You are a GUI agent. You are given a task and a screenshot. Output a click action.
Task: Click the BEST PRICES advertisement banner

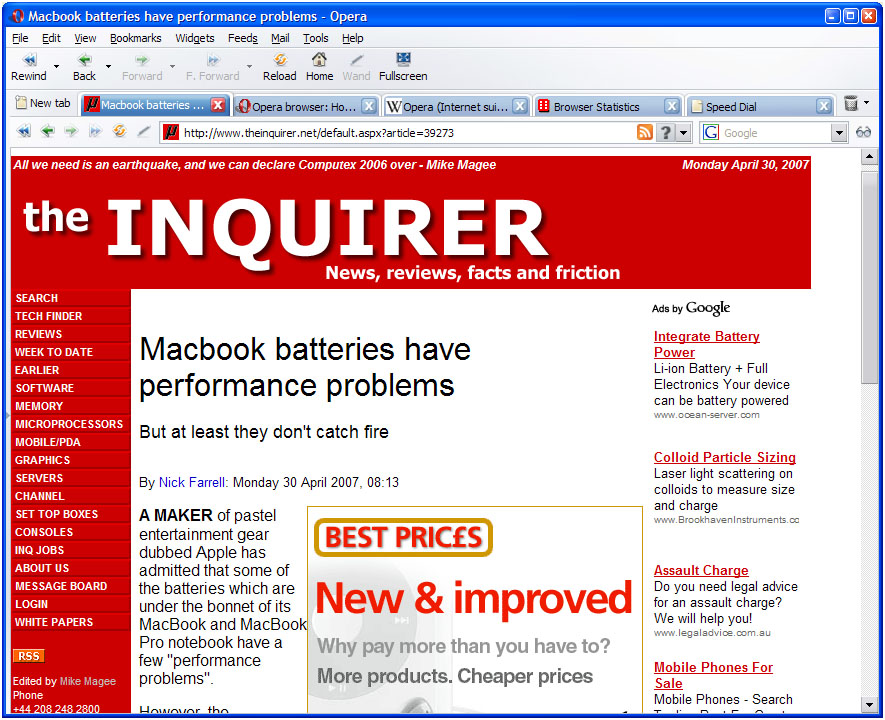click(475, 609)
